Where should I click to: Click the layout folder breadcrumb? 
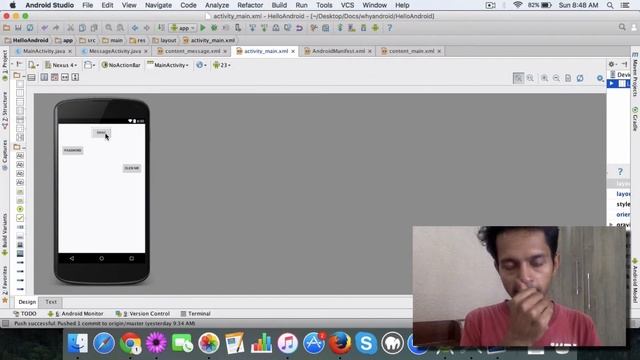[x=164, y=40]
